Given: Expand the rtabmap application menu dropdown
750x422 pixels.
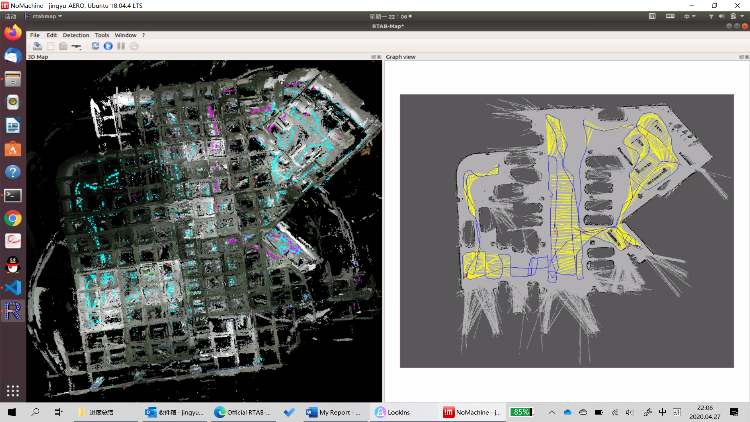Looking at the screenshot, I should (x=47, y=16).
